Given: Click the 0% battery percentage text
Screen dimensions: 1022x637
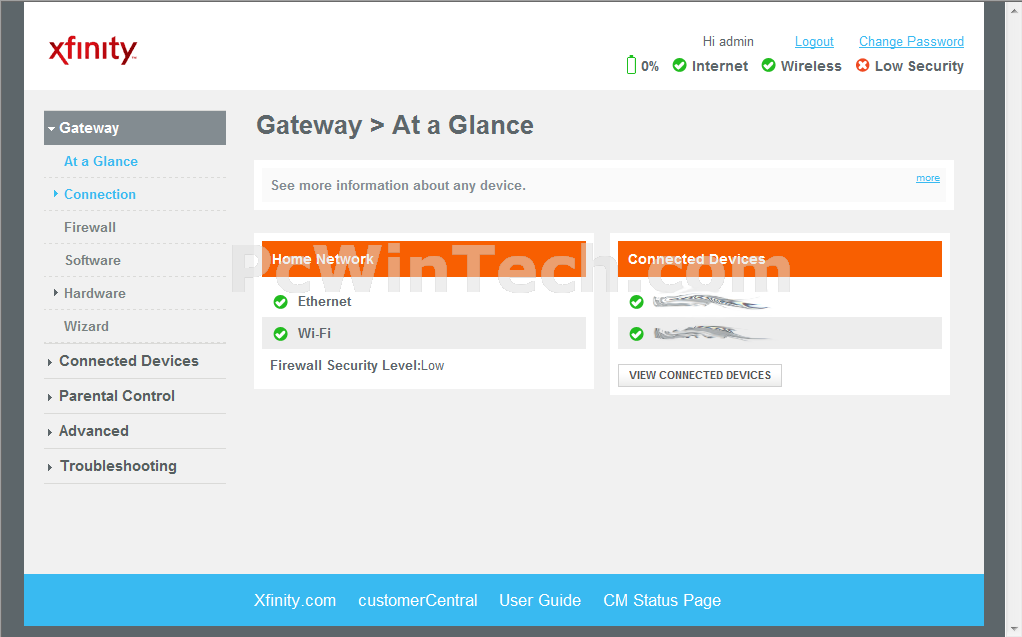Looking at the screenshot, I should (650, 66).
